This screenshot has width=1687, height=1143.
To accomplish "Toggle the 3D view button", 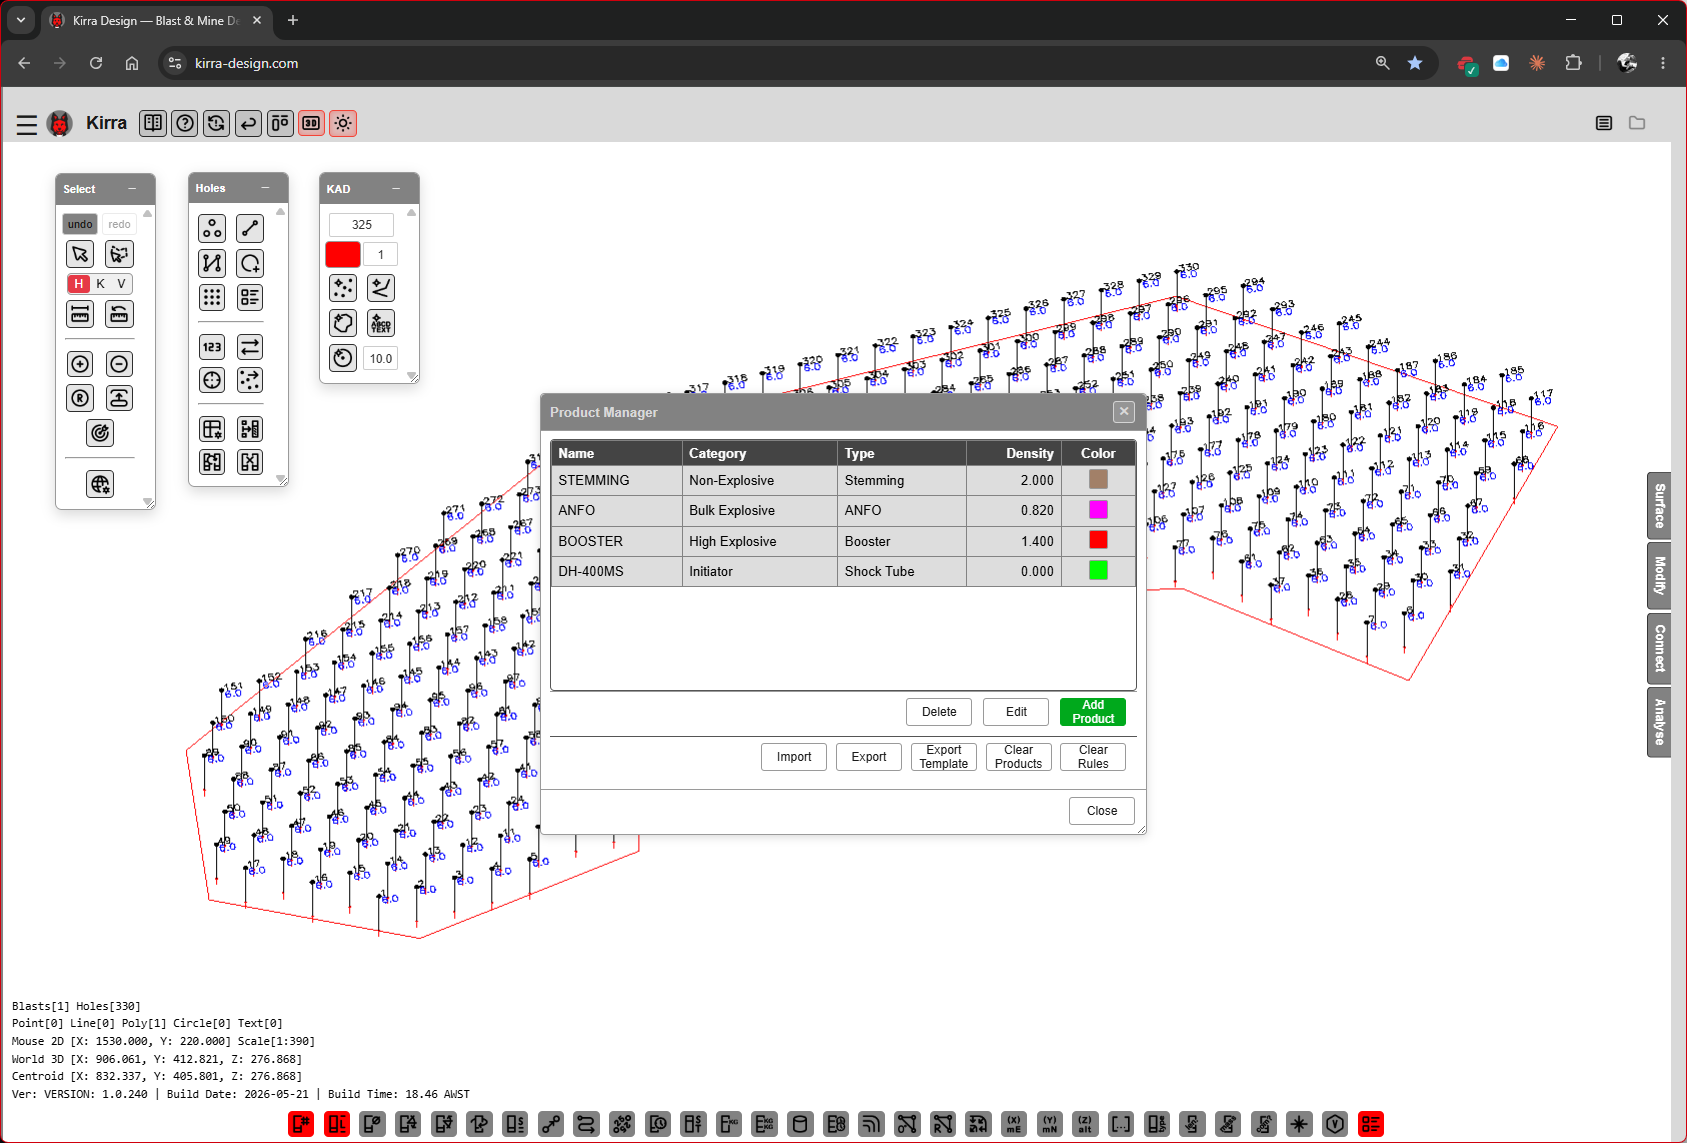I will (311, 123).
